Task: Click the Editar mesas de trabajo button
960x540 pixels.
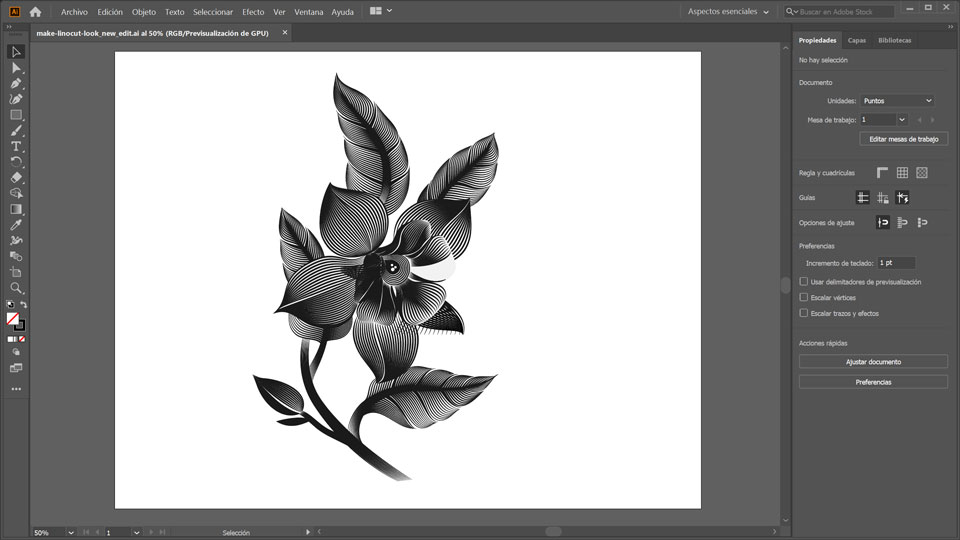Action: 903,139
